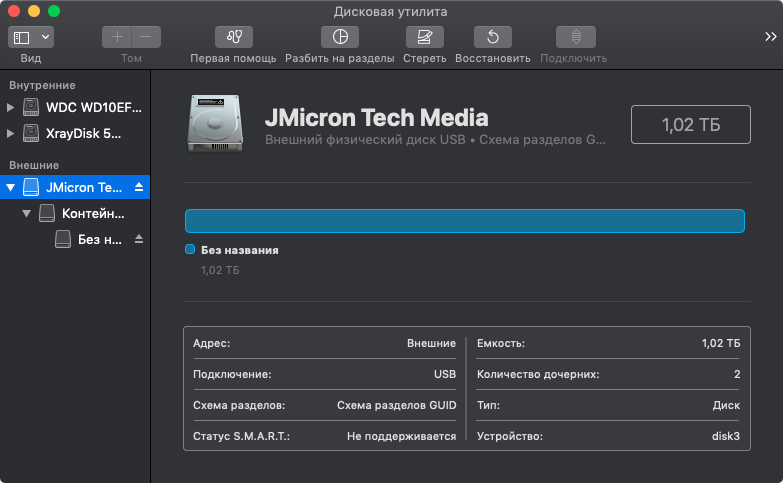Click the blue Без названия legend swatch

point(190,250)
